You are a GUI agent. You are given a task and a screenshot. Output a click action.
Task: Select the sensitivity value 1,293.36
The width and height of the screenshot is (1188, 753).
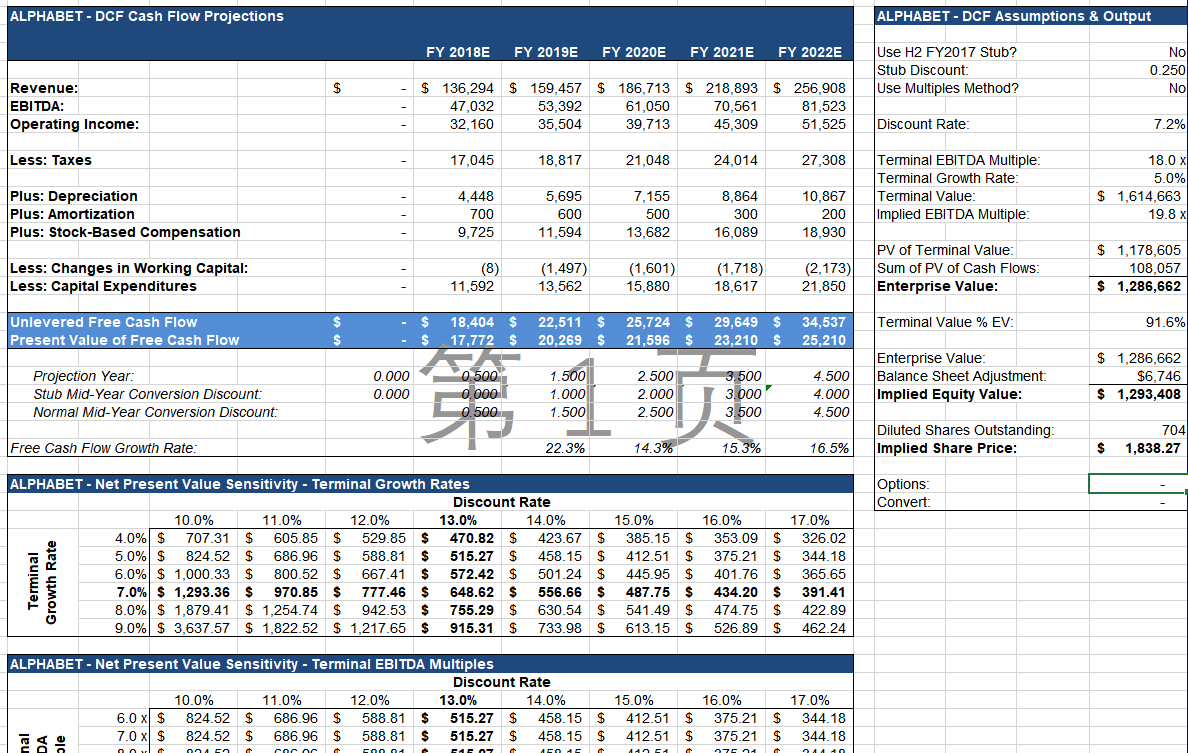[x=201, y=592]
